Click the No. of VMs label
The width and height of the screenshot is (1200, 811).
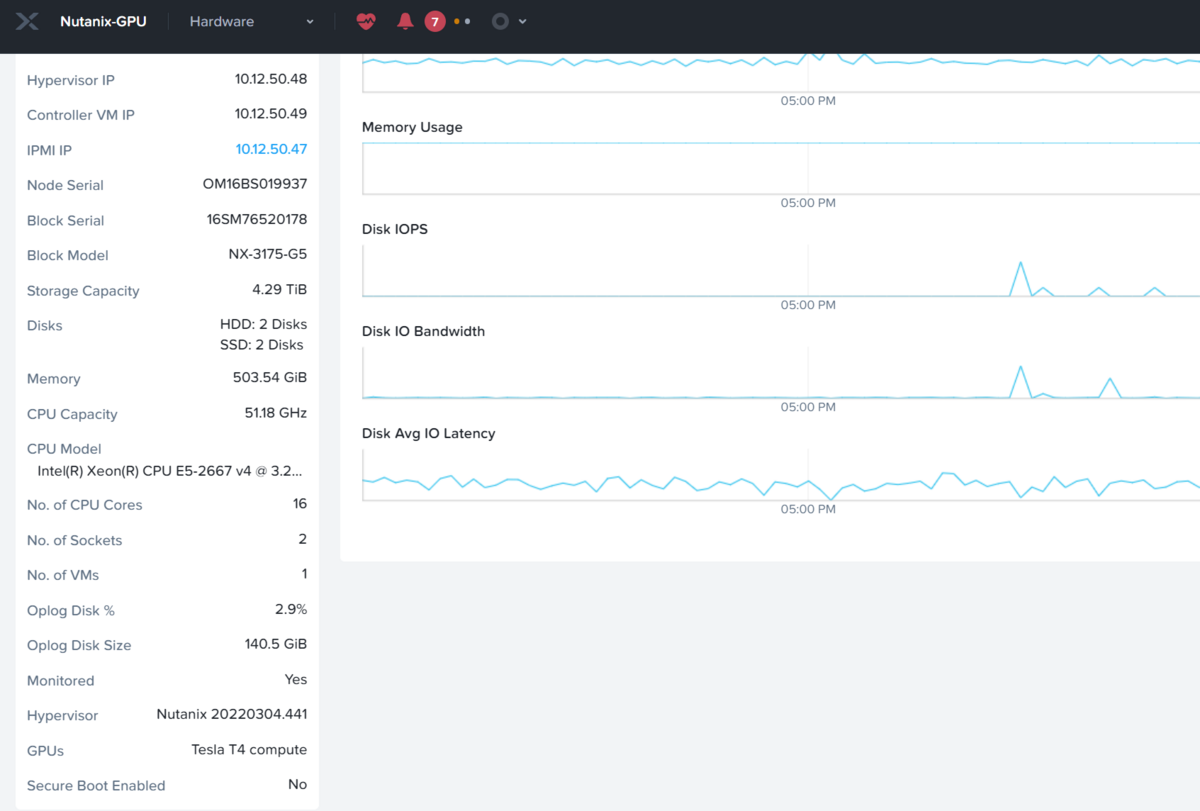63,575
